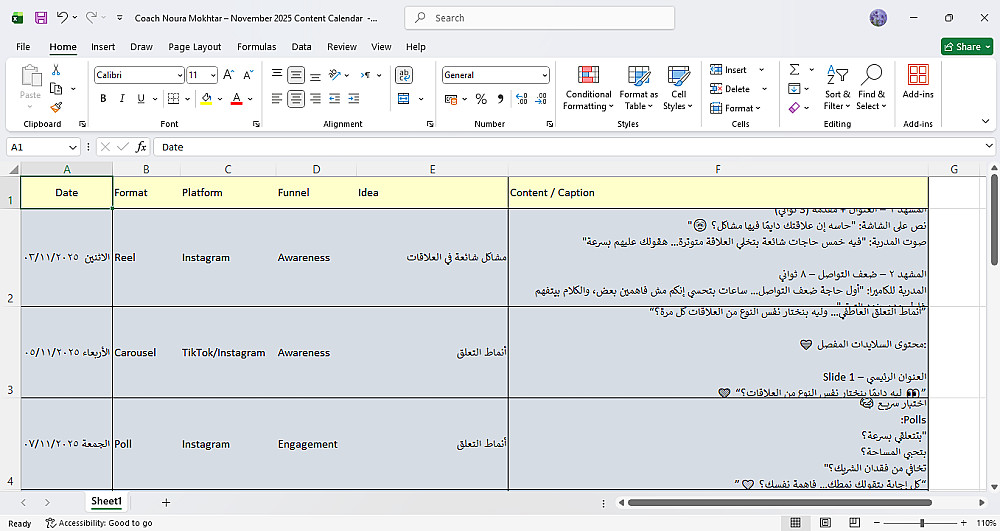Screen dimensions: 1000x531
Task: Toggle Middle Align vertical alignment
Action: coord(296,75)
